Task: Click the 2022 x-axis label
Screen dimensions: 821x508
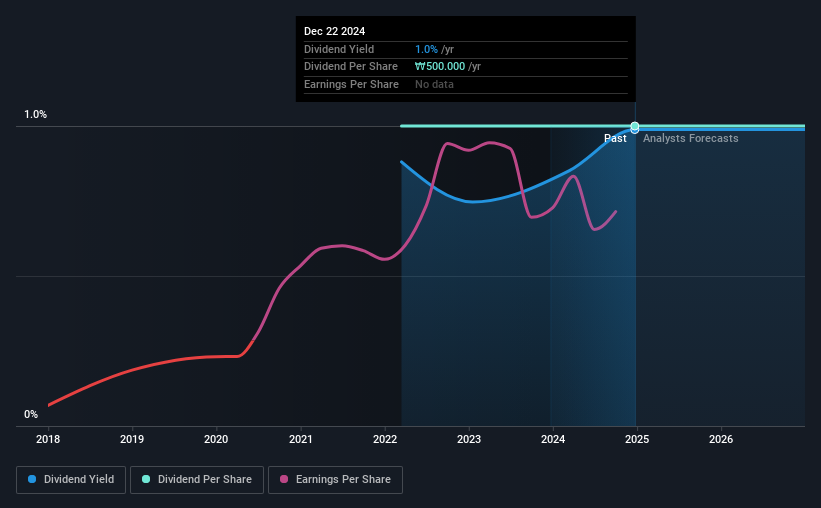Action: coord(385,439)
